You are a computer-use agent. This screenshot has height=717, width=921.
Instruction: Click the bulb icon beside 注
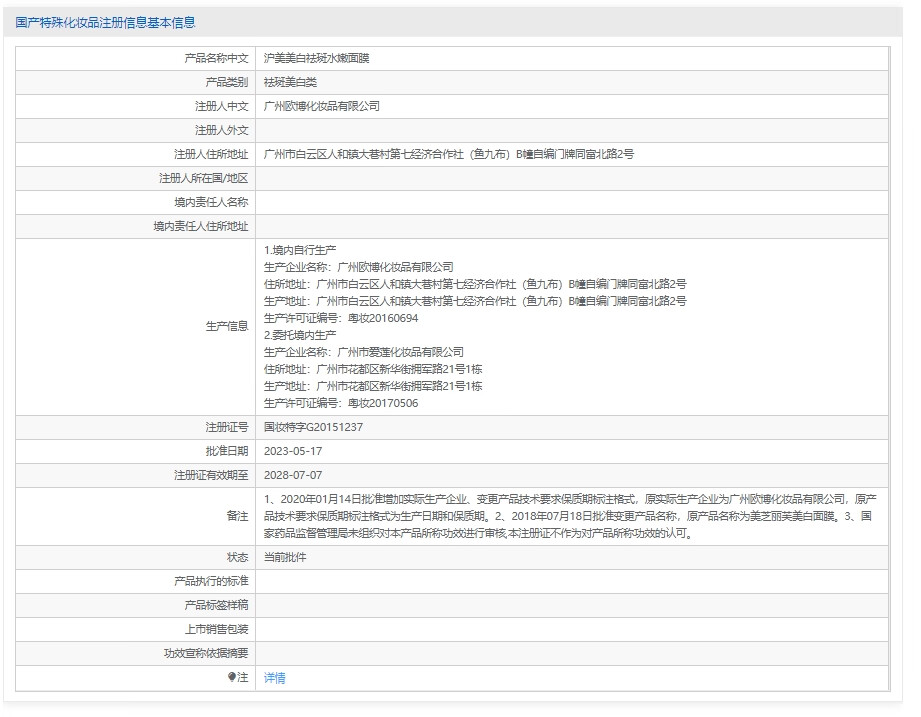click(x=232, y=678)
